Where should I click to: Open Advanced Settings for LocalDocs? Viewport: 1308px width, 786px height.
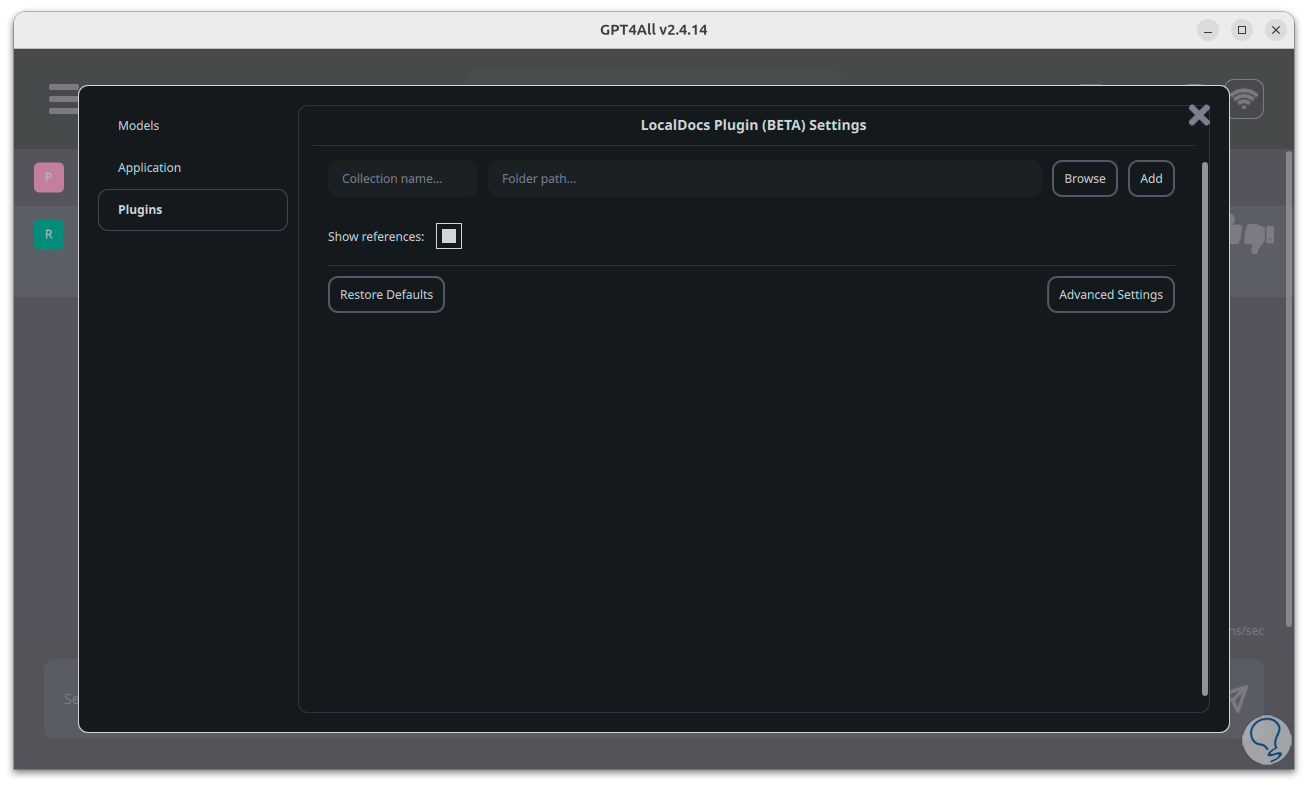(x=1111, y=295)
